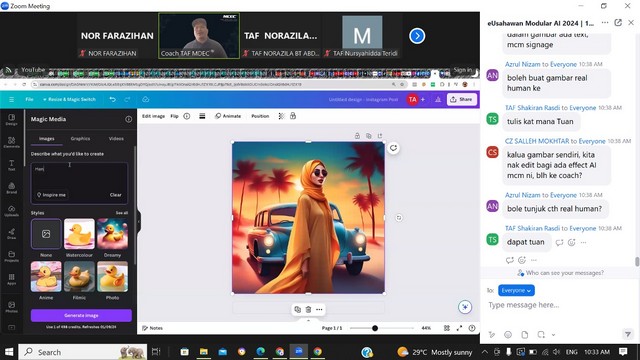
Task: Click the next participants arrow button
Action: coord(417,36)
